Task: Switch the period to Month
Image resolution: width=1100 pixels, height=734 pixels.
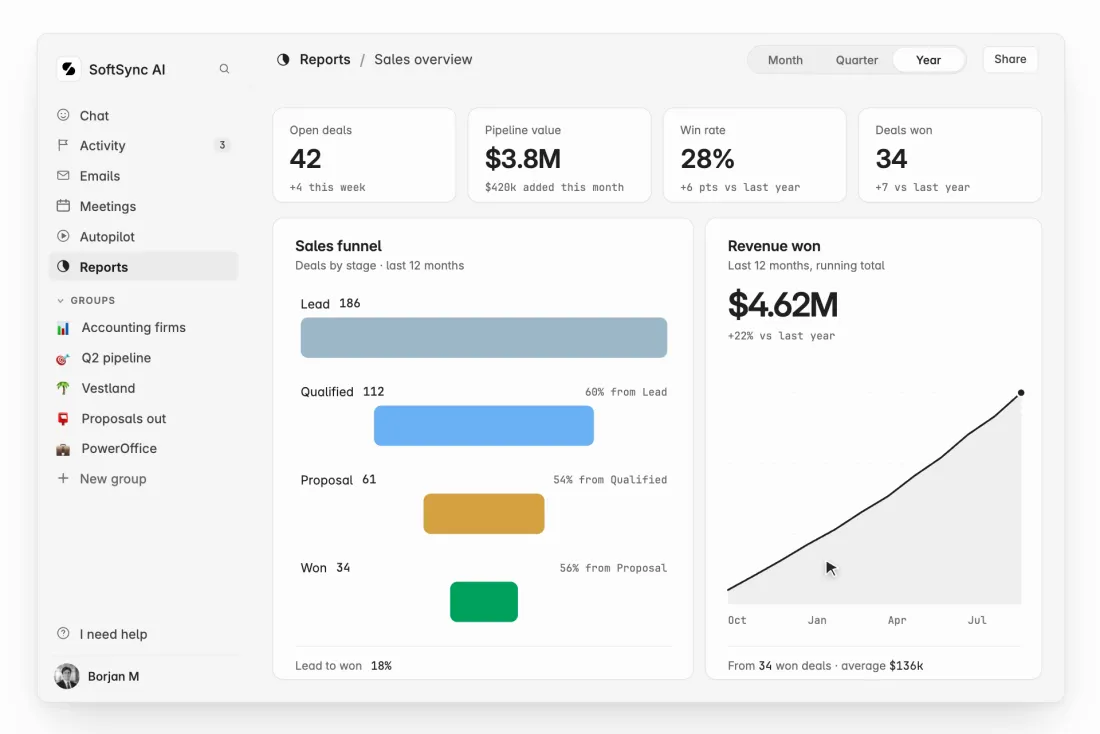Action: coord(785,60)
